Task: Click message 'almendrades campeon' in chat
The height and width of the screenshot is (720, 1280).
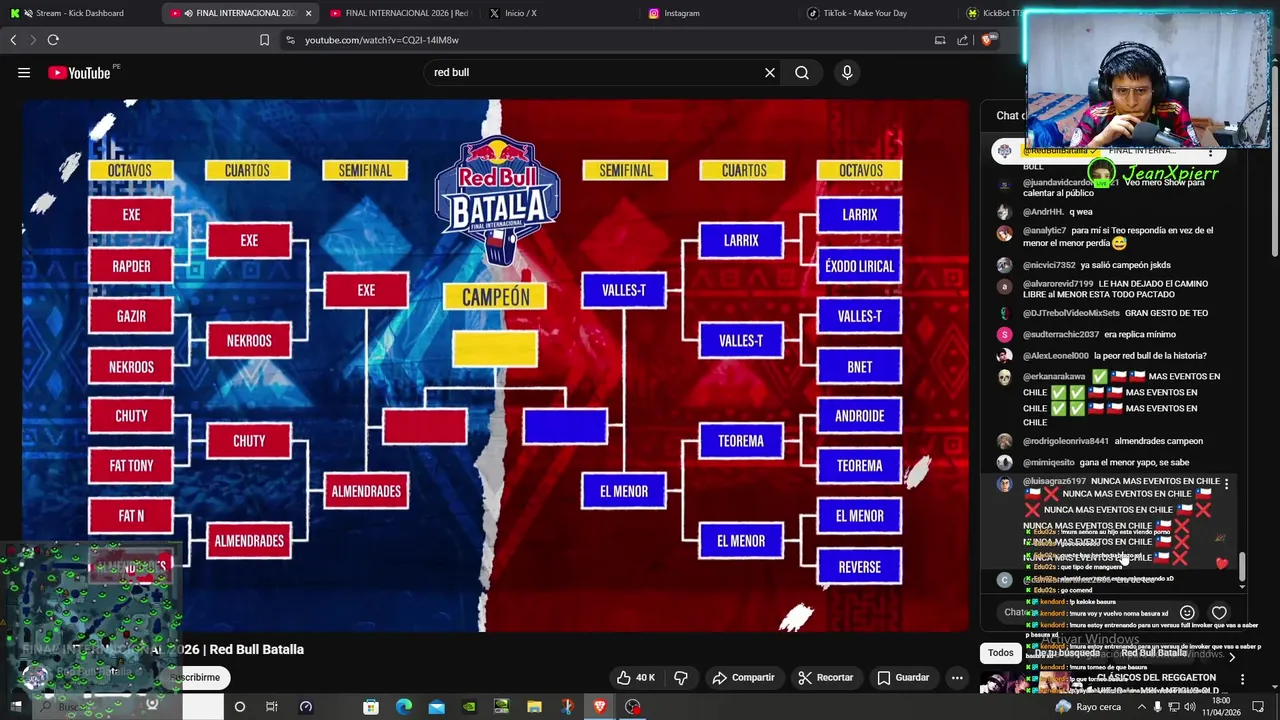Action: click(1158, 441)
